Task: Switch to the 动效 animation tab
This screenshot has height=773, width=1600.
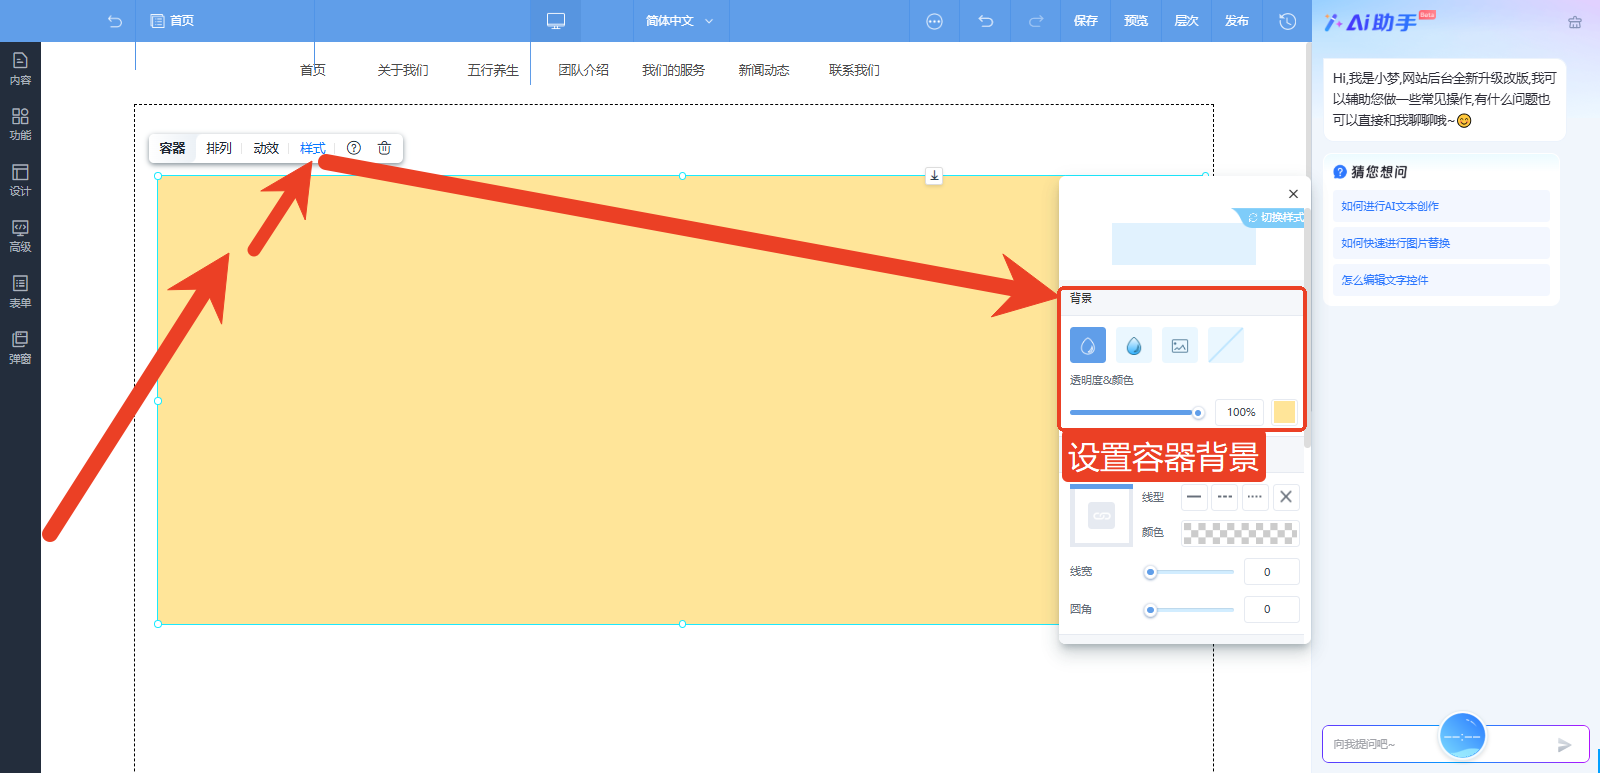Action: (x=266, y=148)
